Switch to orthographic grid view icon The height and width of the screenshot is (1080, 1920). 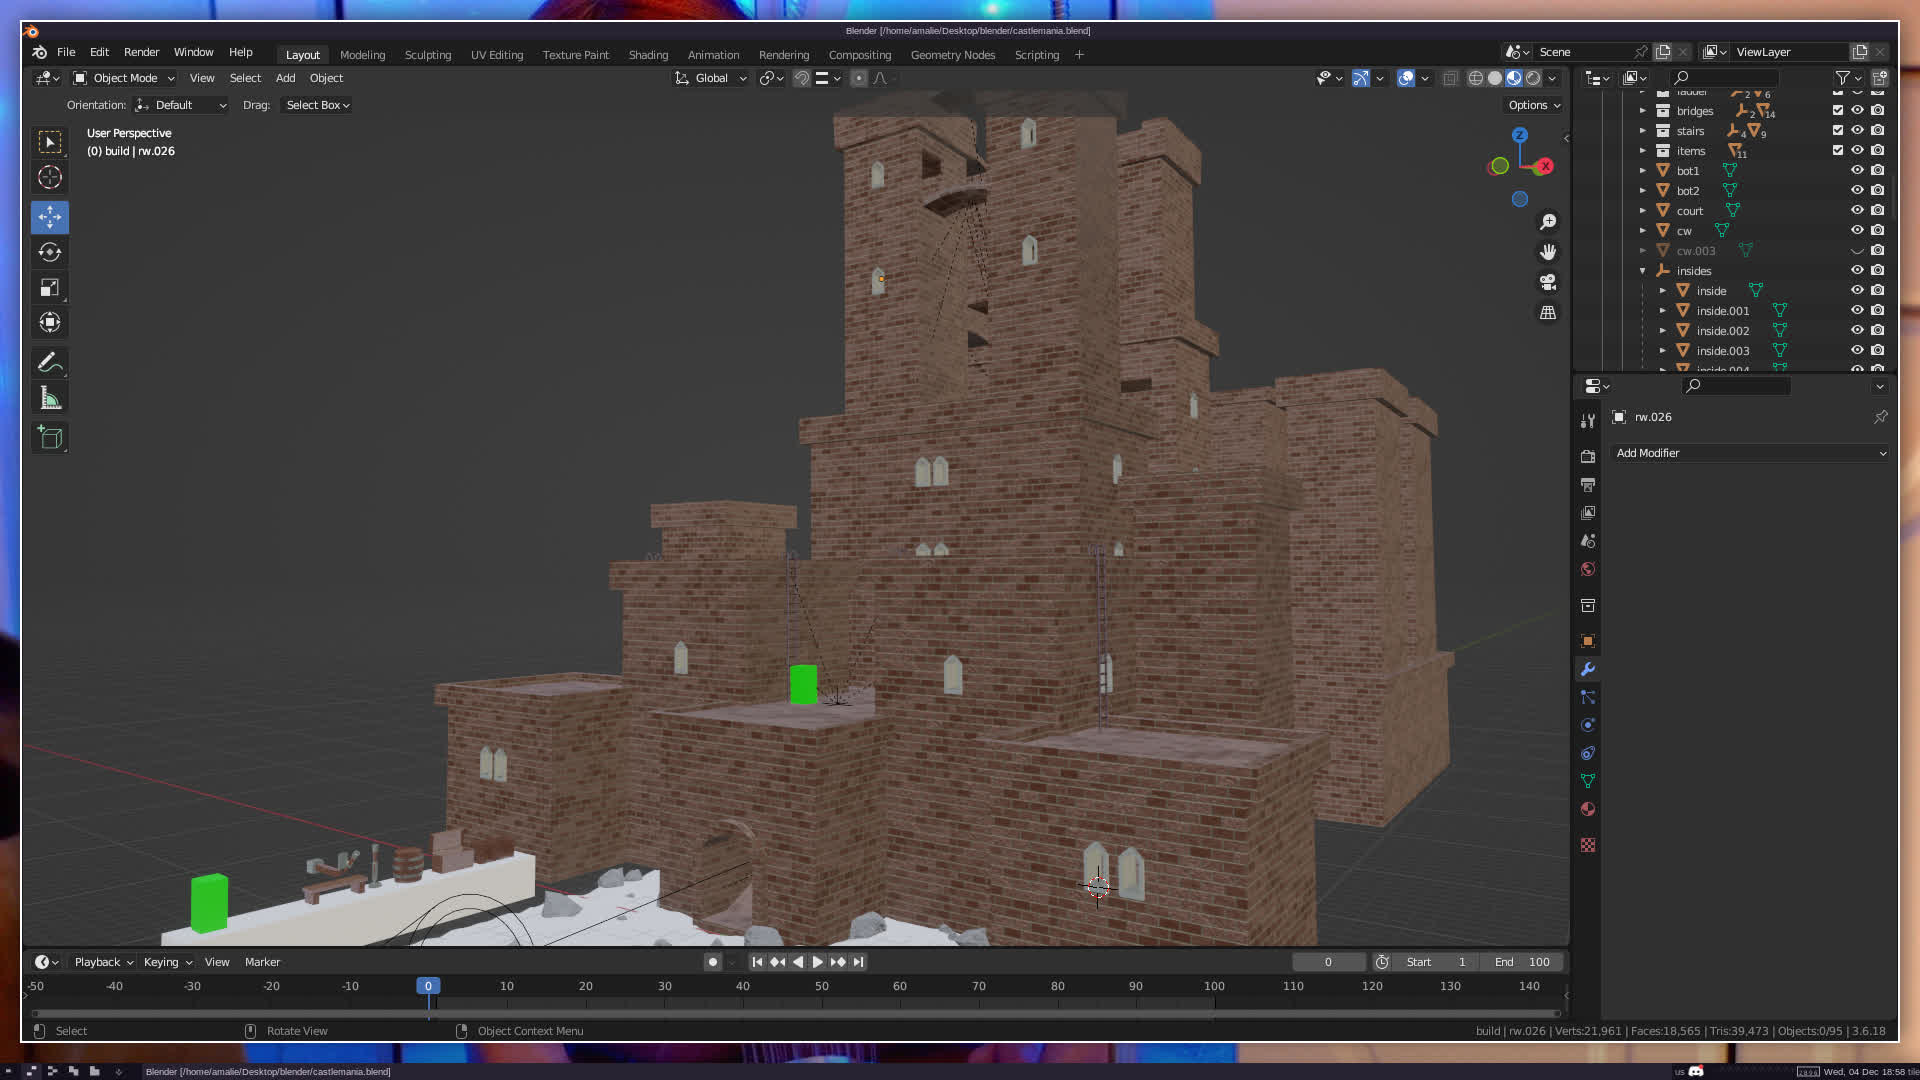(1548, 313)
